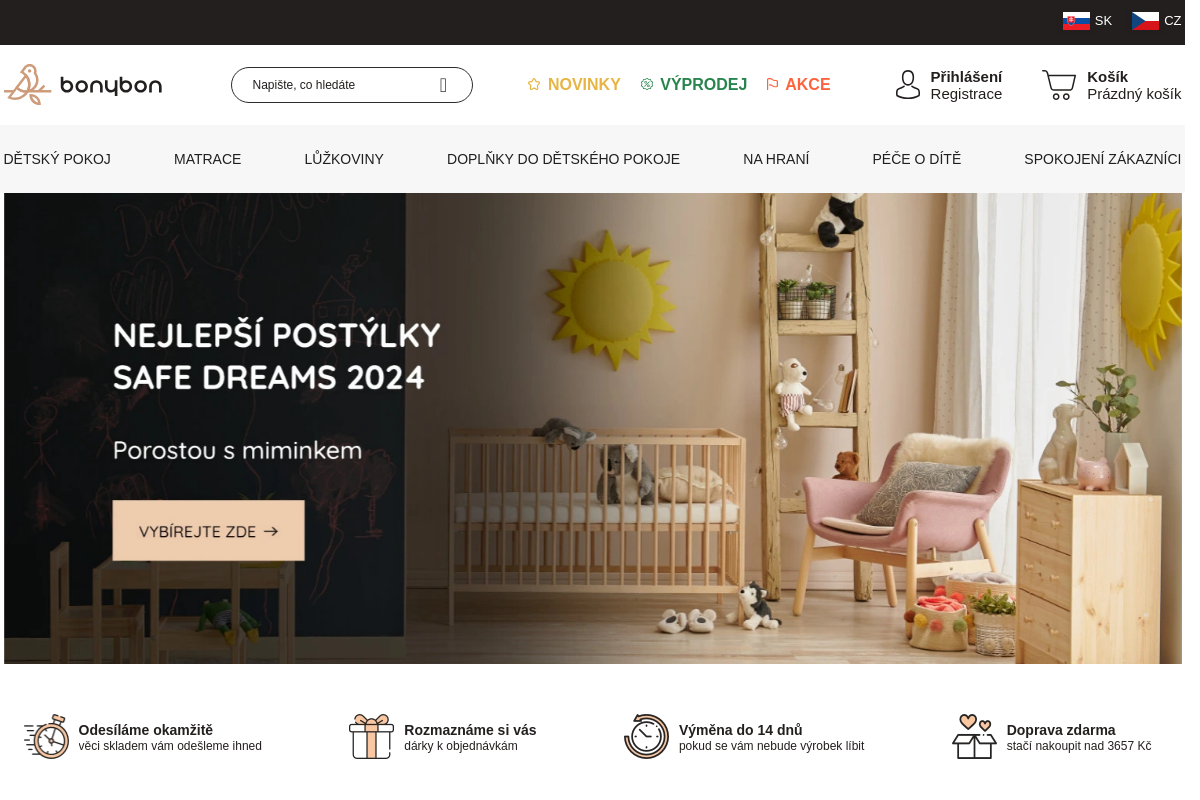The image size is (1200, 800).
Task: Focus the 'Napište, co hledáte' search field
Action: point(335,85)
